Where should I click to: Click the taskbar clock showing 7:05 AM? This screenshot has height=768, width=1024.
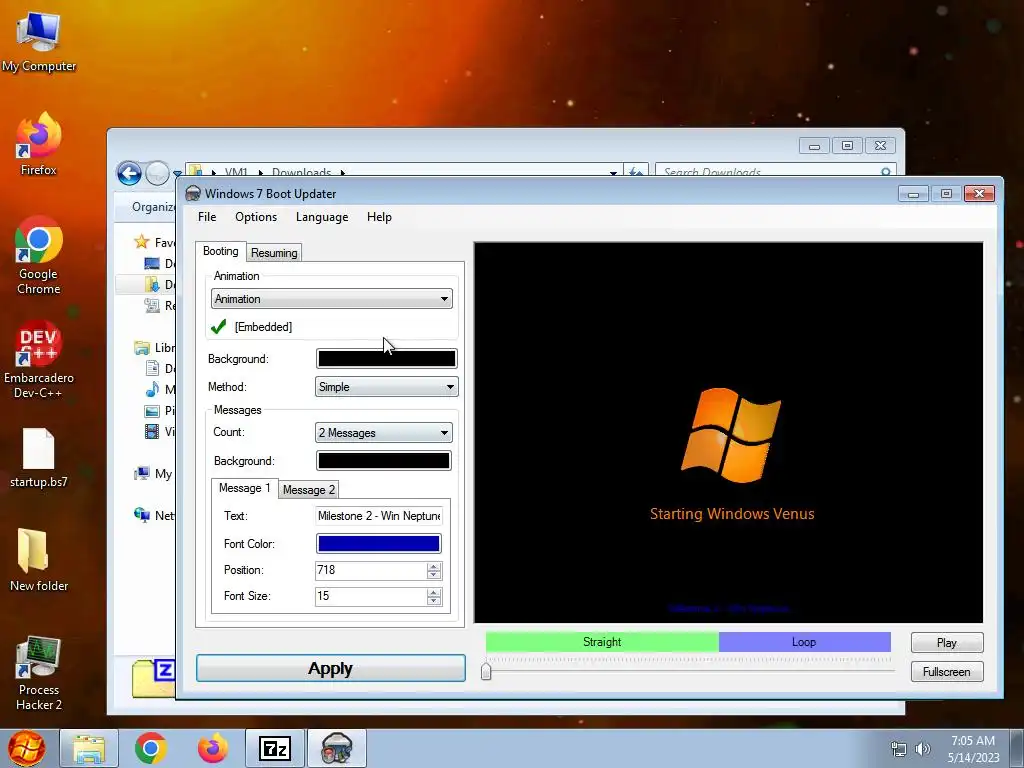coord(973,749)
